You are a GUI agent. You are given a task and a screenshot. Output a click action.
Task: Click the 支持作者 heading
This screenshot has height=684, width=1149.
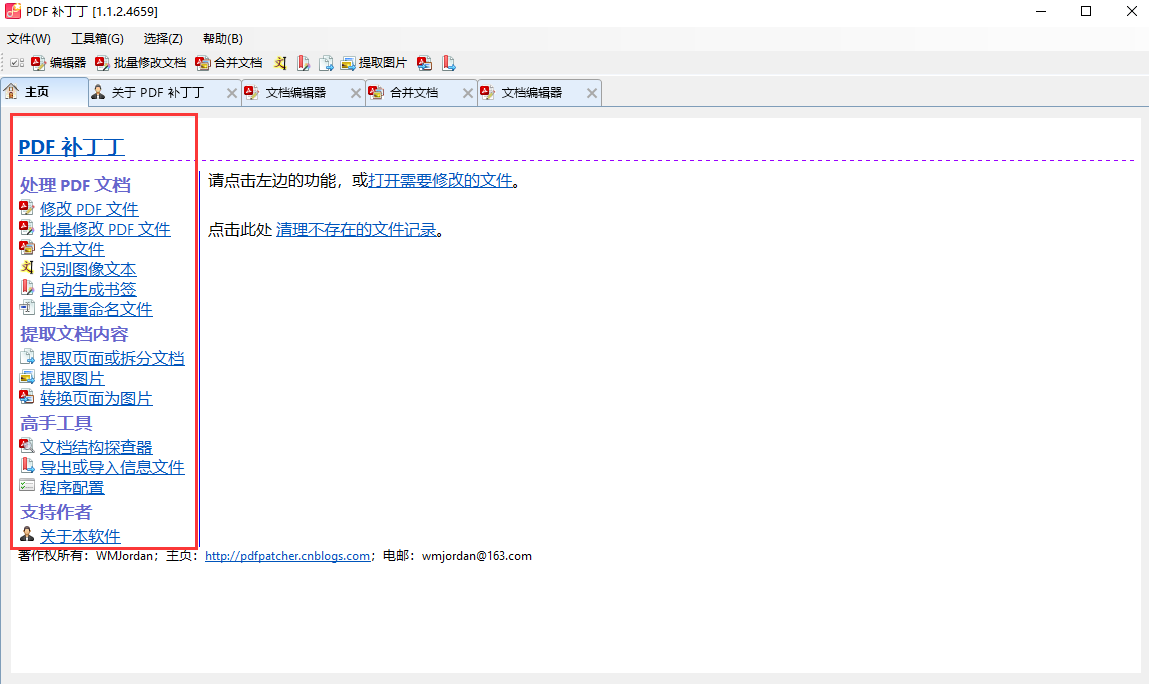56,512
